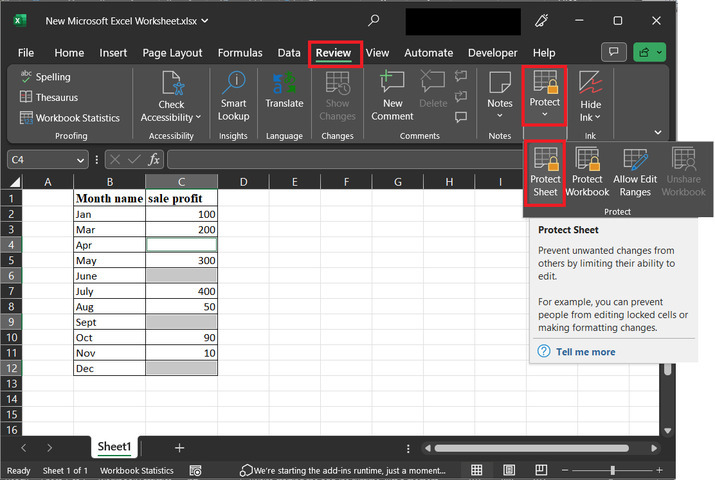This screenshot has height=480, width=715.
Task: Expand the Check Accessibility dropdown
Action: (198, 117)
